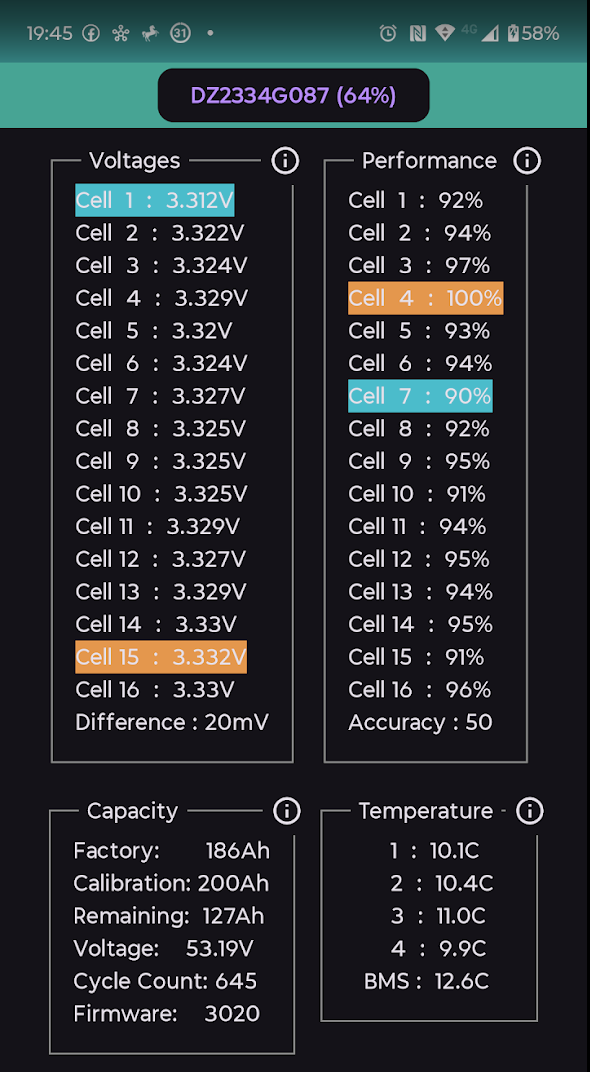Tap the Capacity info icon
The height and width of the screenshot is (1072, 590).
pyautogui.click(x=286, y=811)
